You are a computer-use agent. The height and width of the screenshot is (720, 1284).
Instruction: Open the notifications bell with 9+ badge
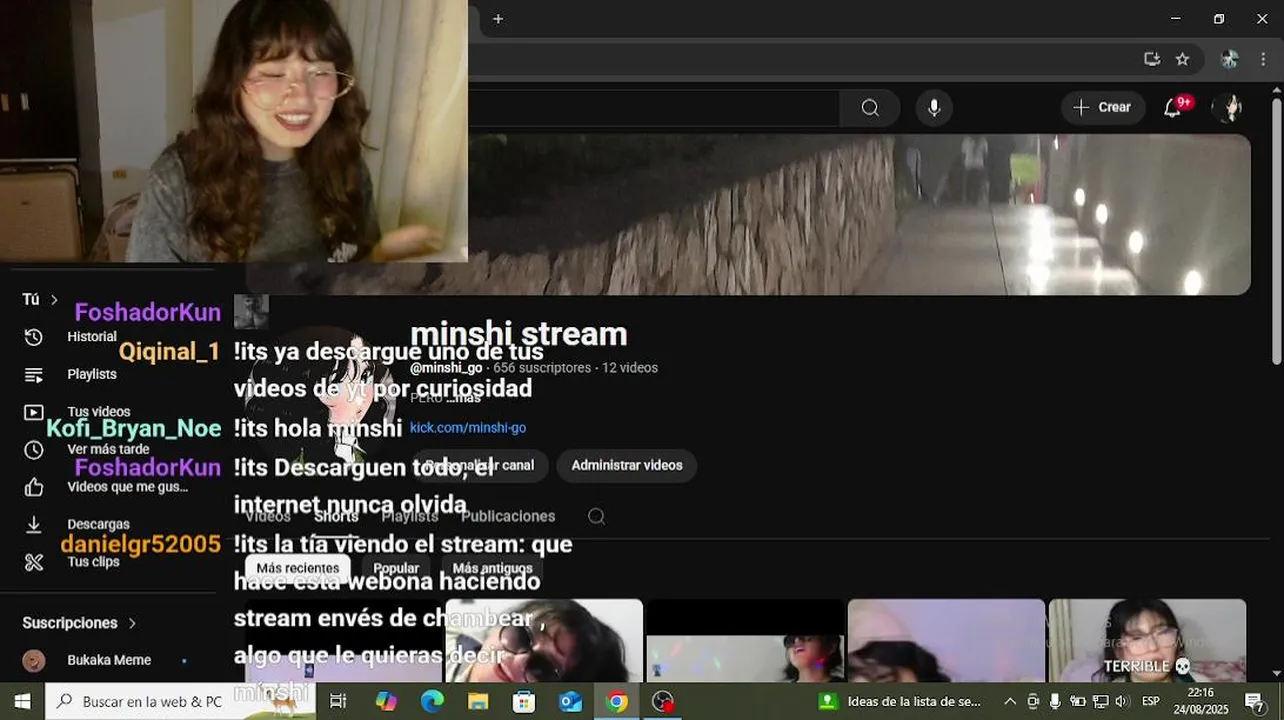pos(1173,108)
